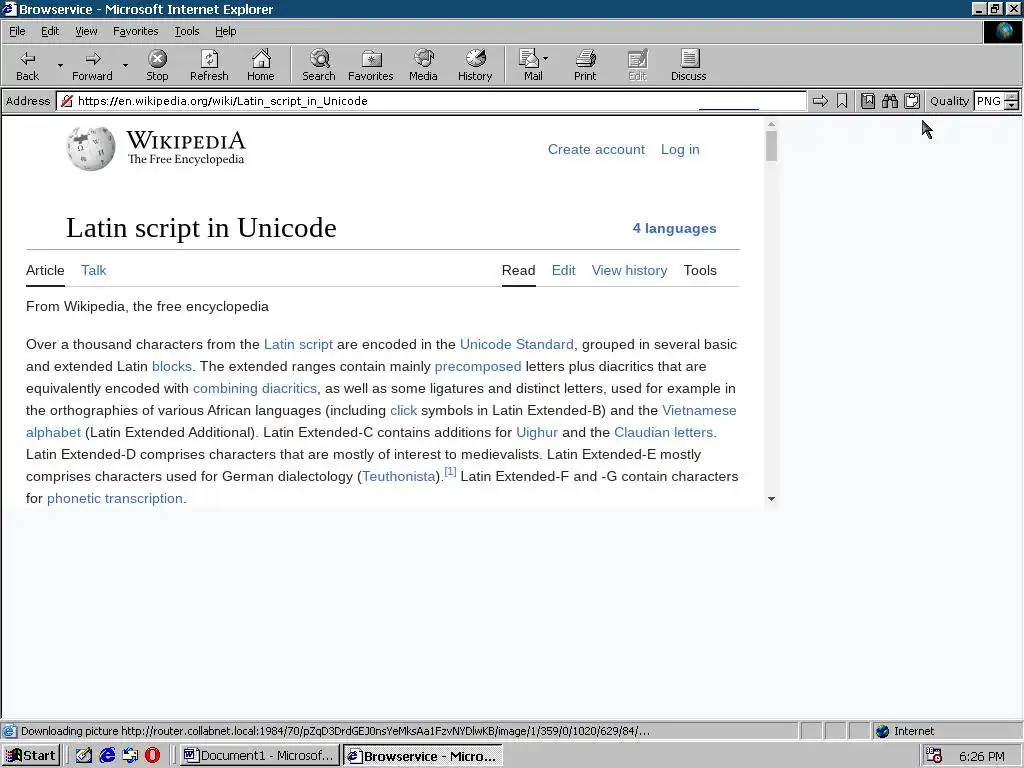This screenshot has width=1024, height=768.
Task: Decrease Quality with the down stepper arrow
Action: pos(1012,105)
